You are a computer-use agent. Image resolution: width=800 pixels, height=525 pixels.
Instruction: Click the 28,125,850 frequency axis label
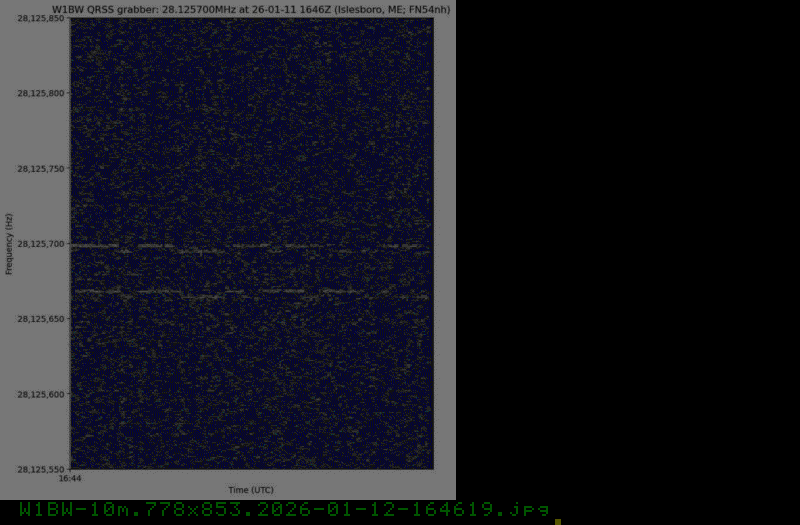41,19
